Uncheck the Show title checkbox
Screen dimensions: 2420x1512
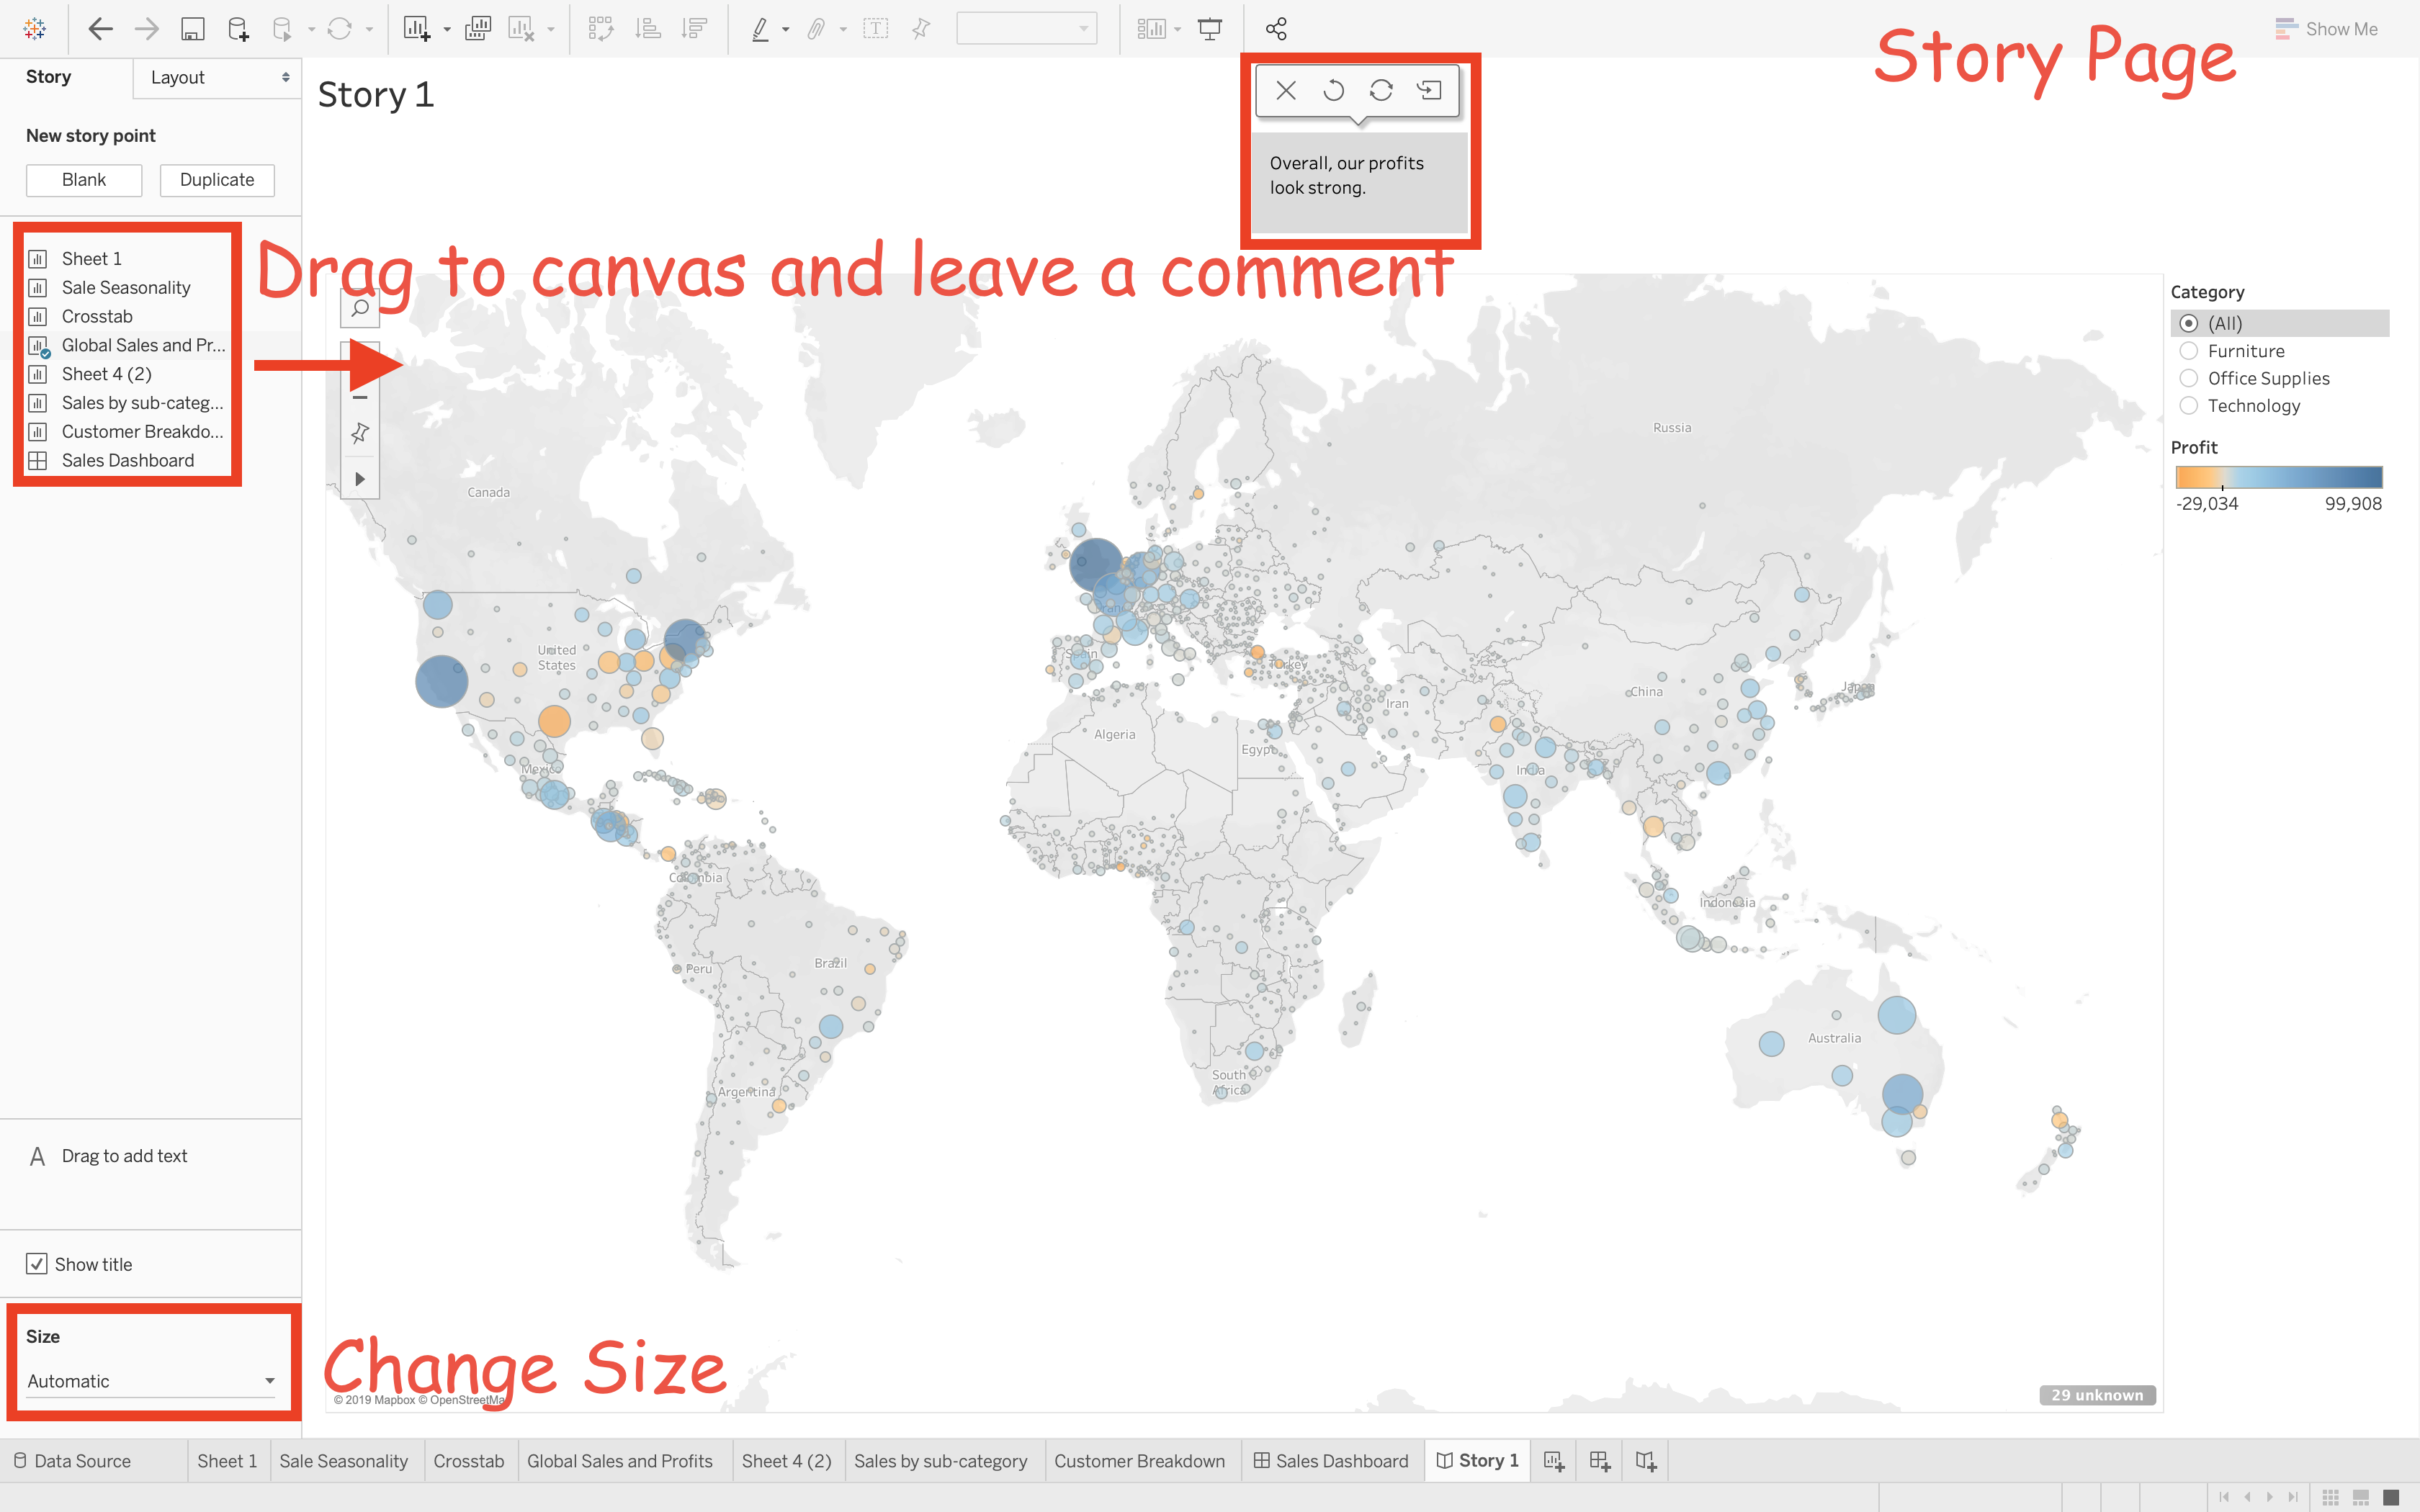[37, 1264]
